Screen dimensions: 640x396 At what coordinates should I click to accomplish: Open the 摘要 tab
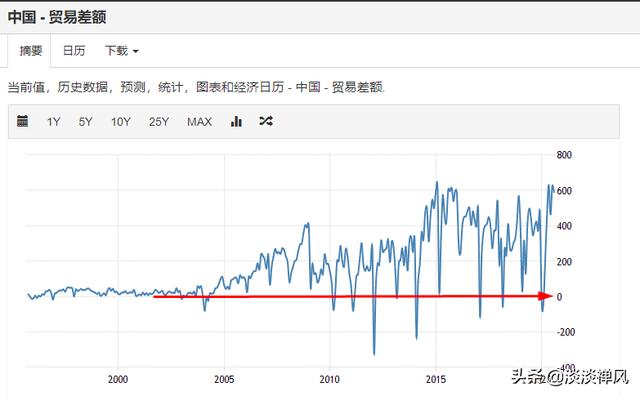click(31, 51)
